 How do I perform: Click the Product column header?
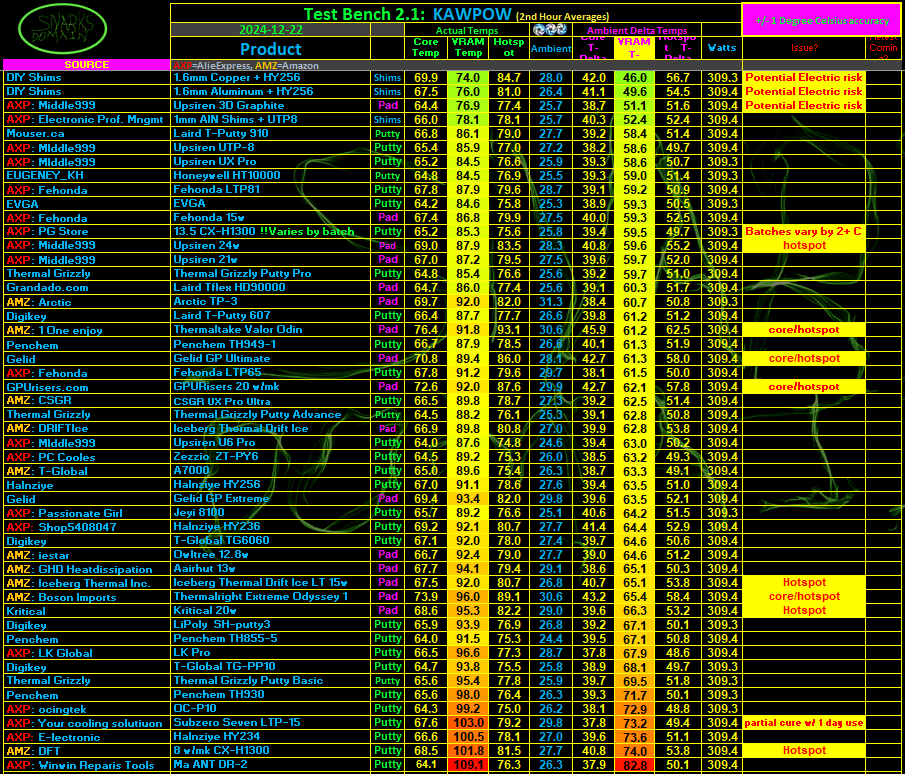tap(271, 49)
